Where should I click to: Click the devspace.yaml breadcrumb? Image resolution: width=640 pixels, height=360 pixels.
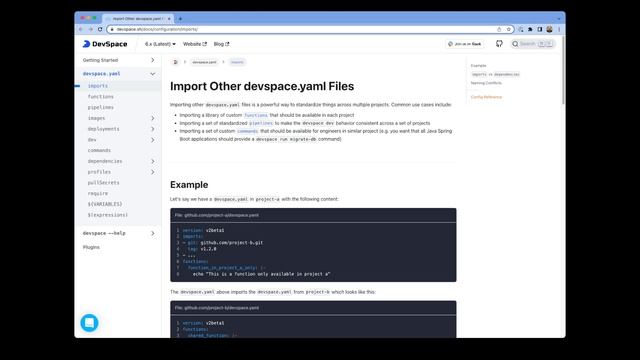pyautogui.click(x=204, y=62)
